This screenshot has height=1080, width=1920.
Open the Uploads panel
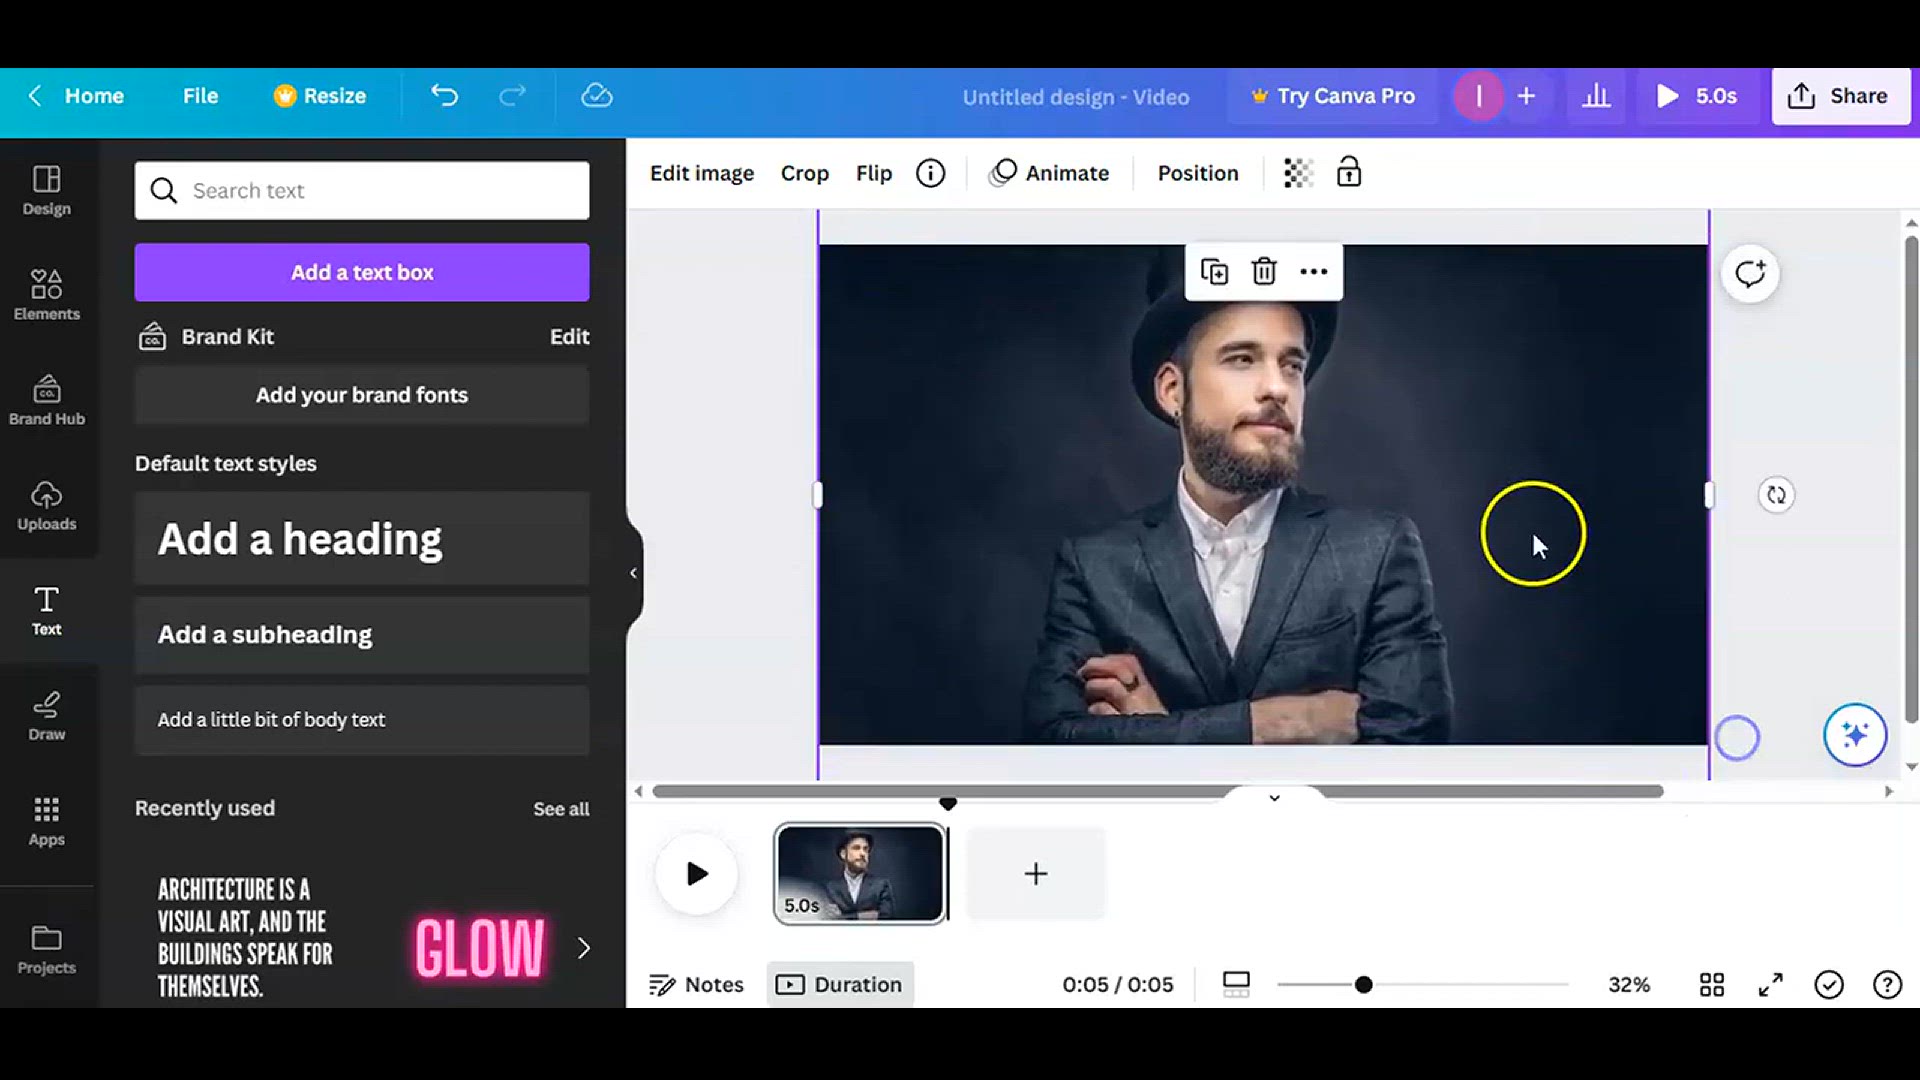(47, 505)
